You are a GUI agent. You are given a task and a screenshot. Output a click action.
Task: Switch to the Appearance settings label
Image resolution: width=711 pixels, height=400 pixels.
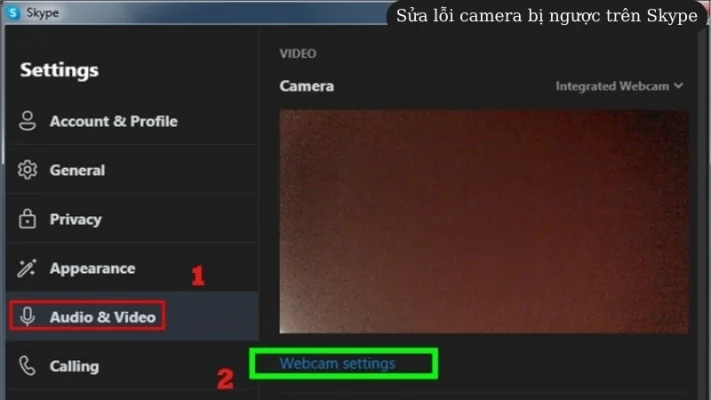(92, 268)
